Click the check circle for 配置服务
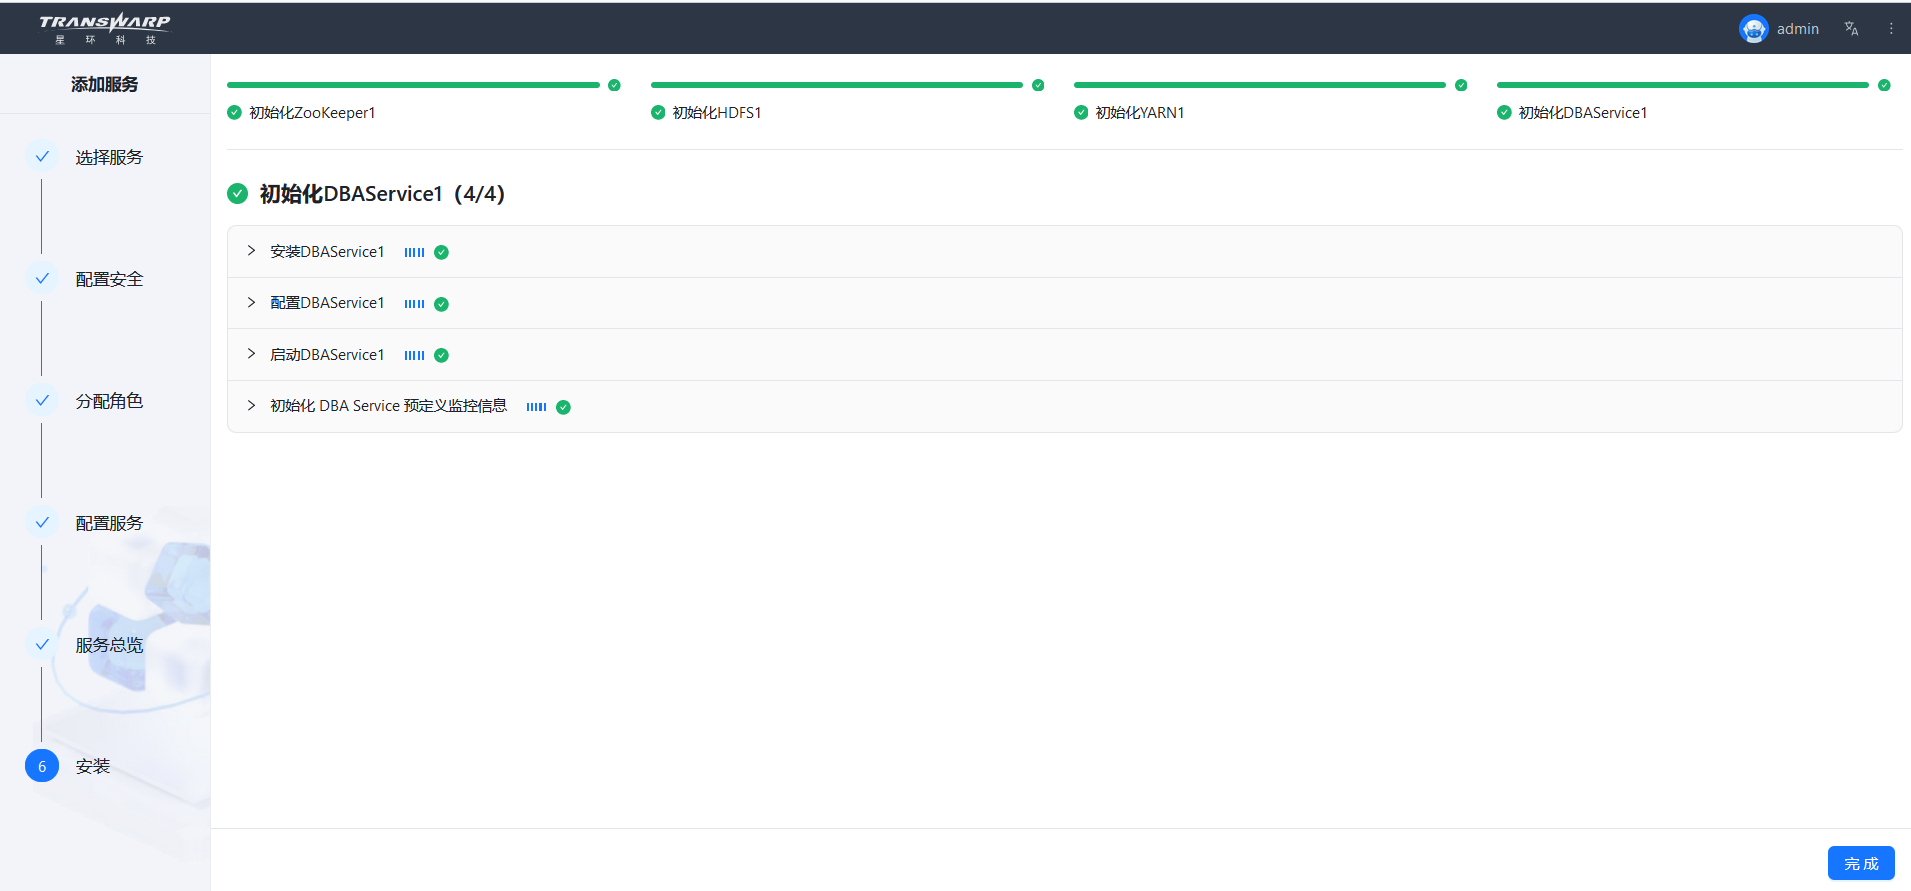The height and width of the screenshot is (891, 1911). click(42, 522)
